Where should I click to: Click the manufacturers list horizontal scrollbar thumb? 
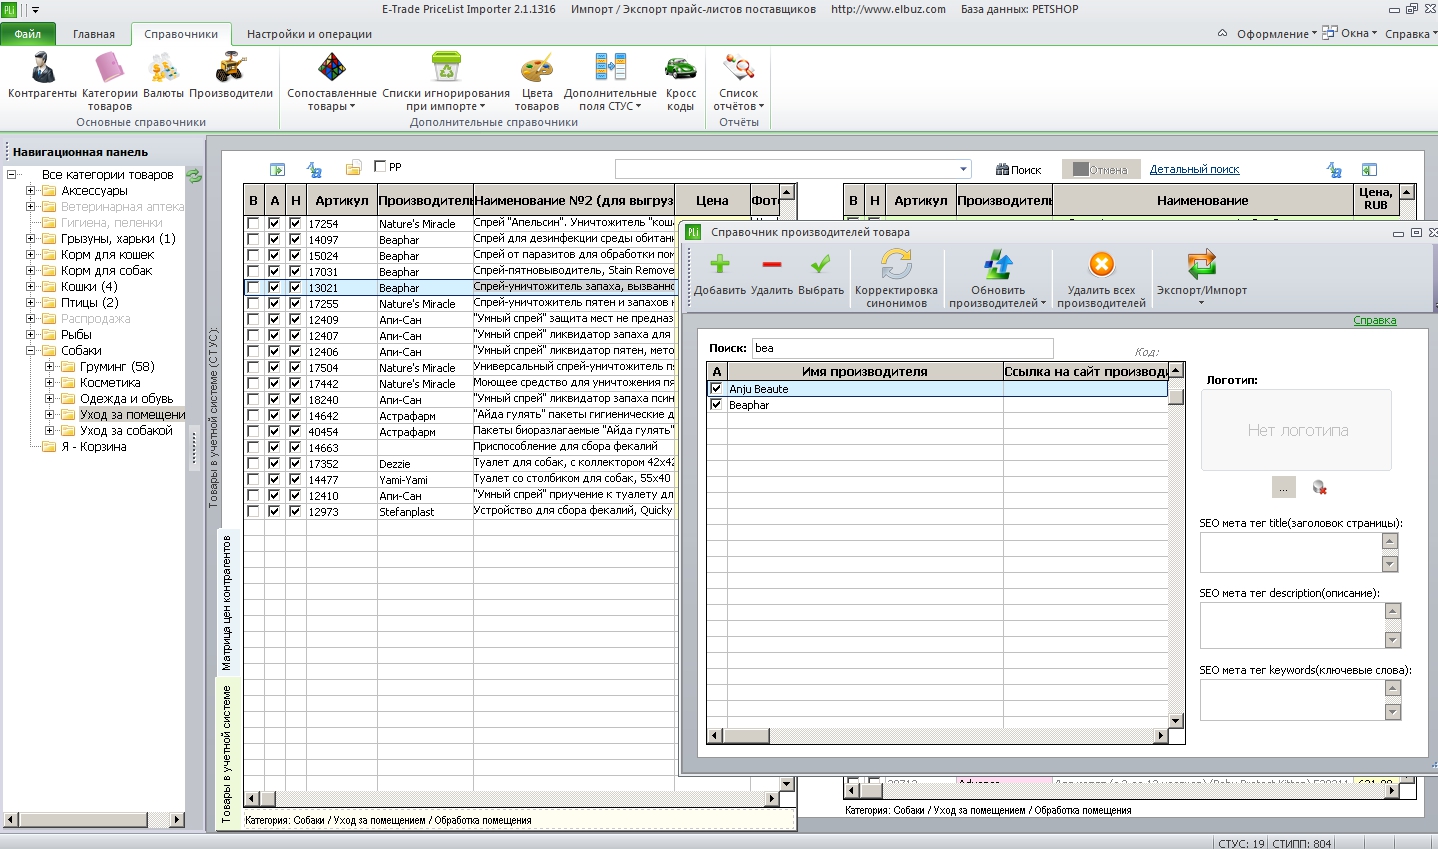click(746, 736)
